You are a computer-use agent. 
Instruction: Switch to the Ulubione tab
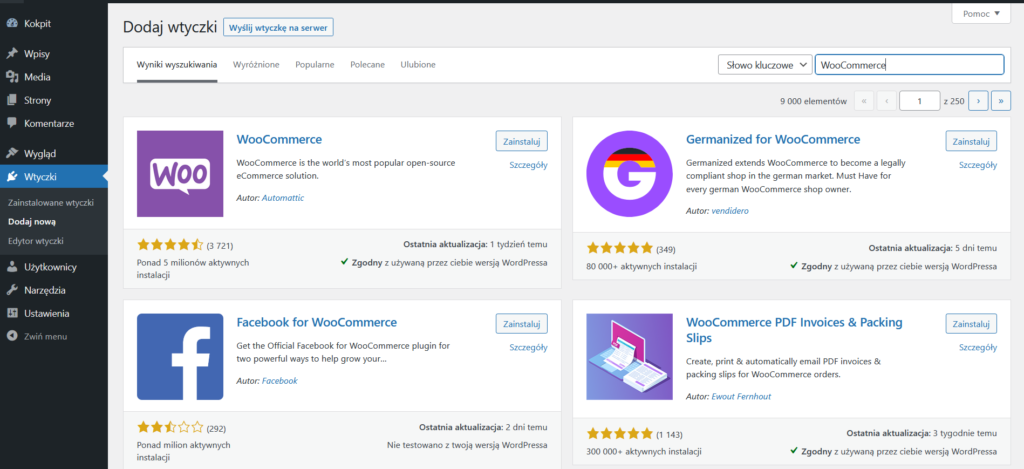click(418, 65)
